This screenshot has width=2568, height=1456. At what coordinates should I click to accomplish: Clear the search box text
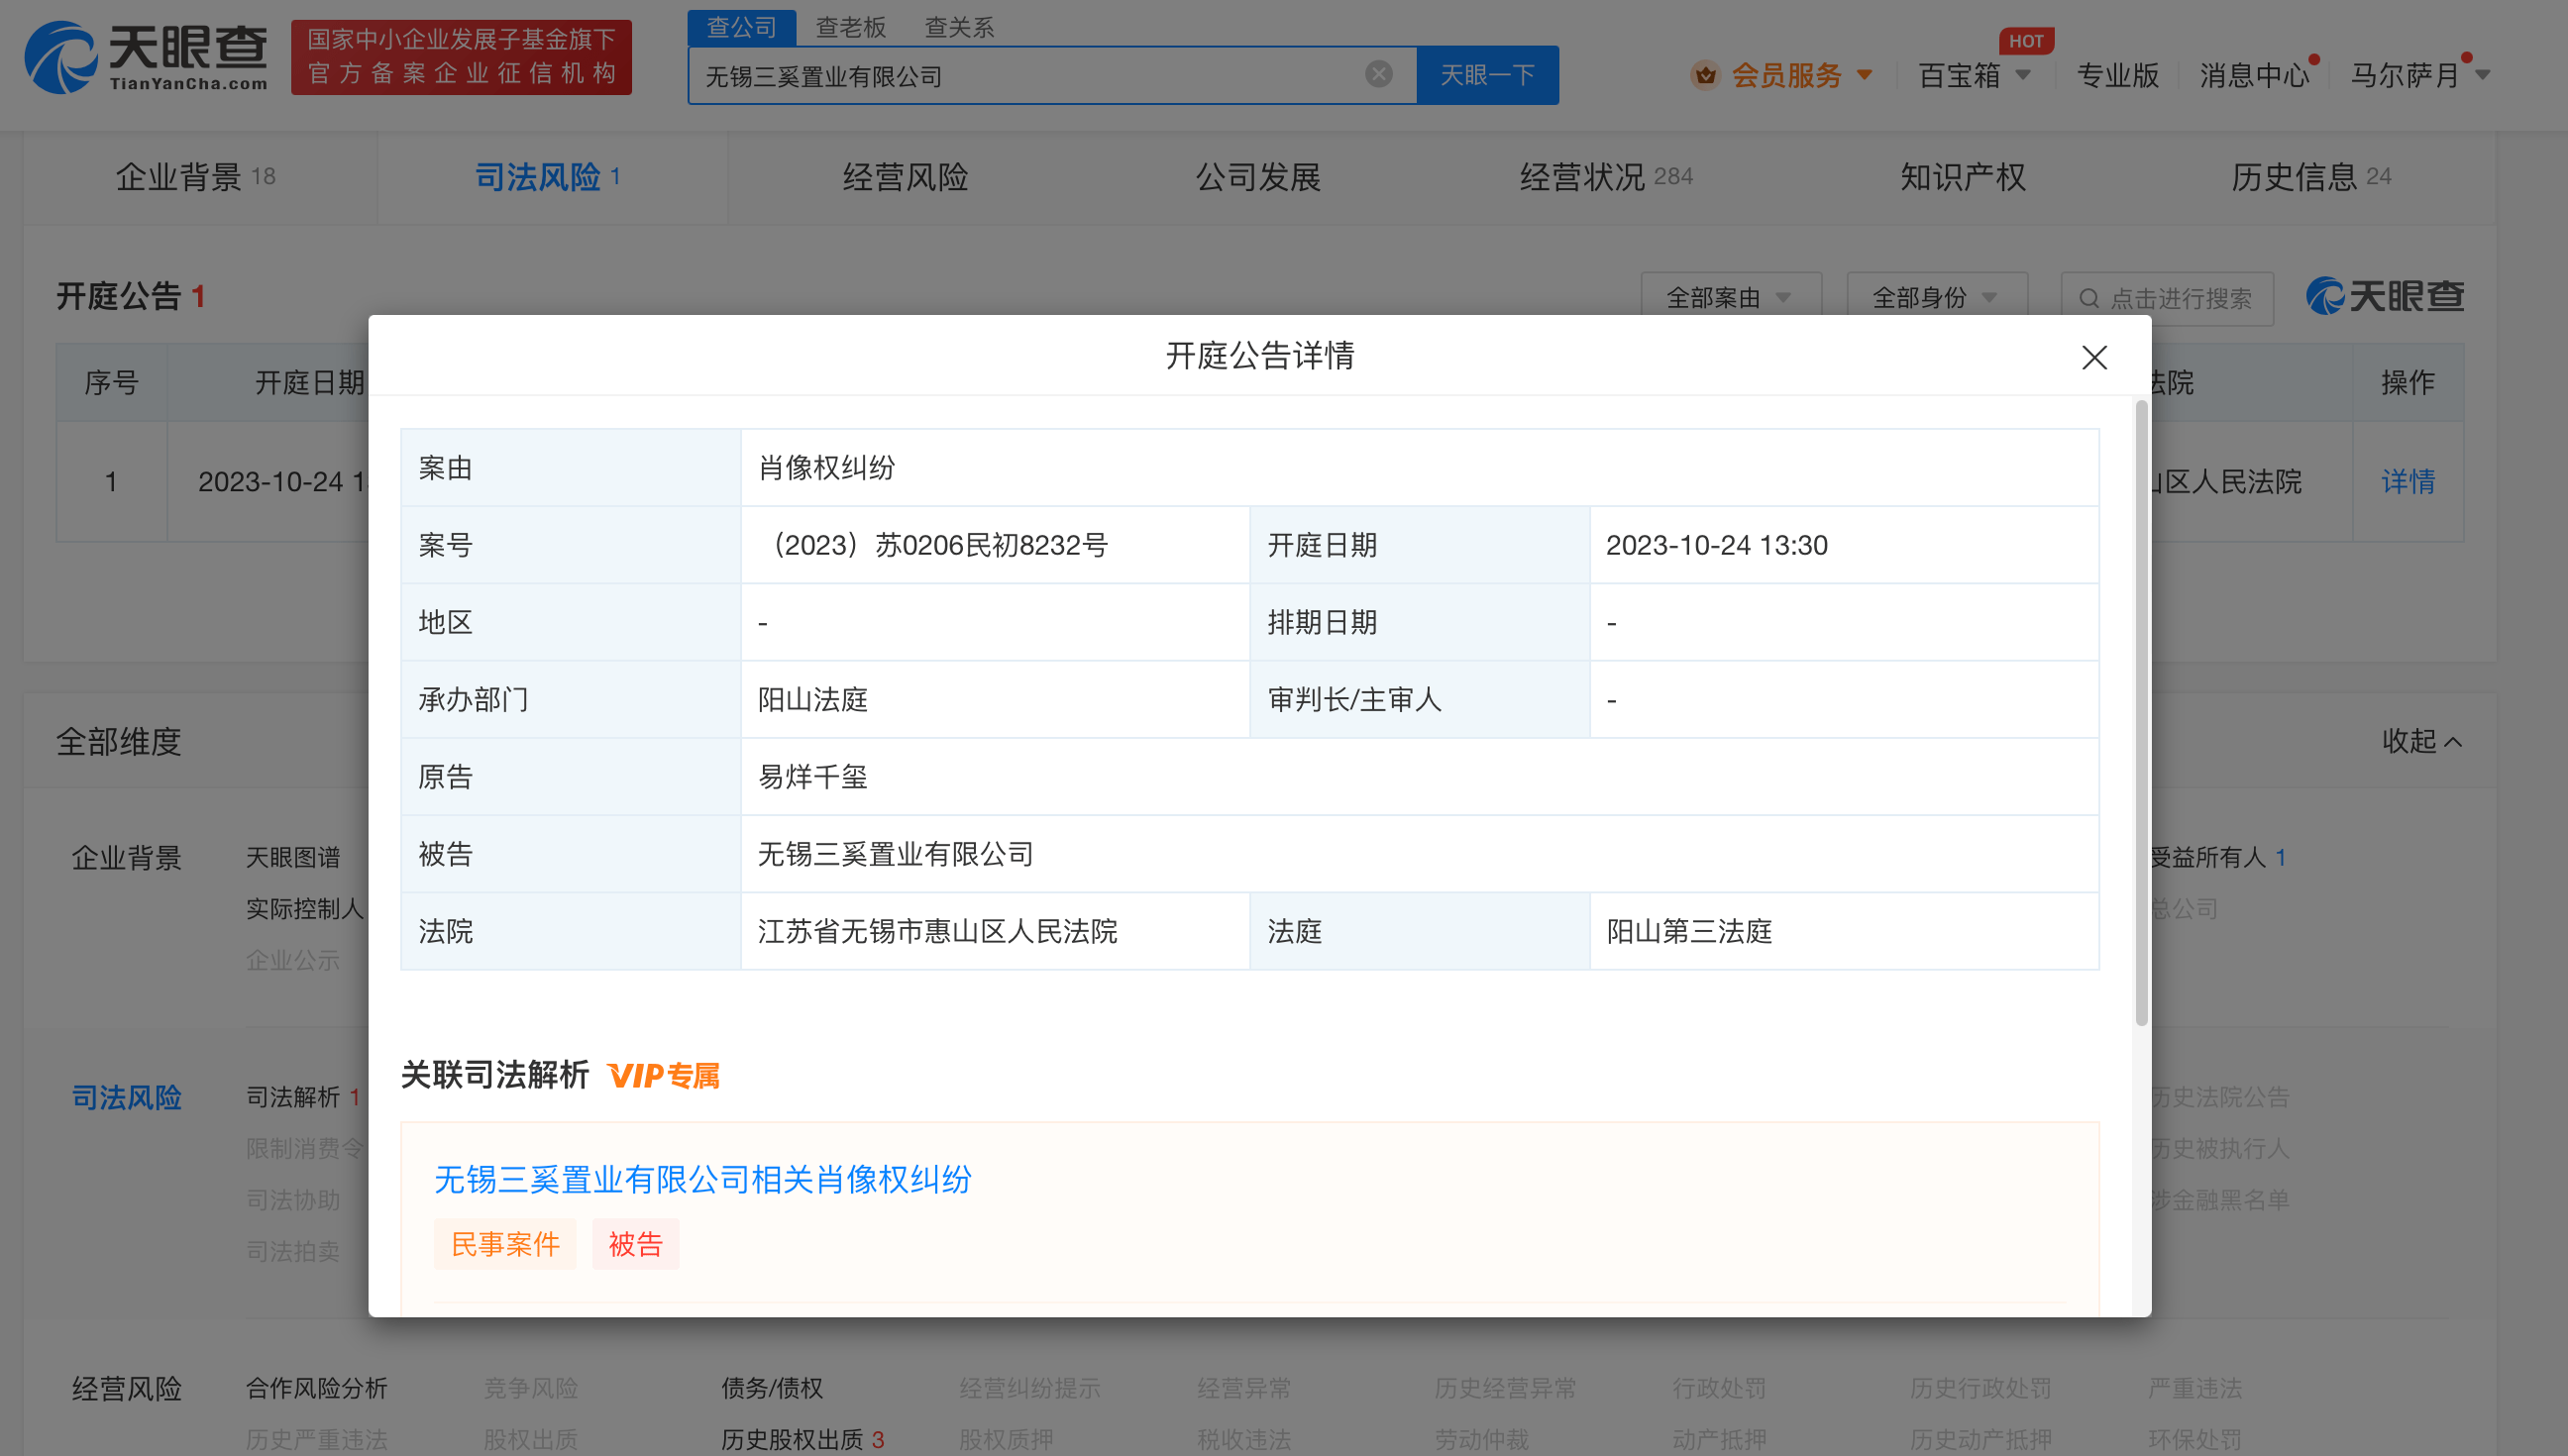click(1378, 74)
